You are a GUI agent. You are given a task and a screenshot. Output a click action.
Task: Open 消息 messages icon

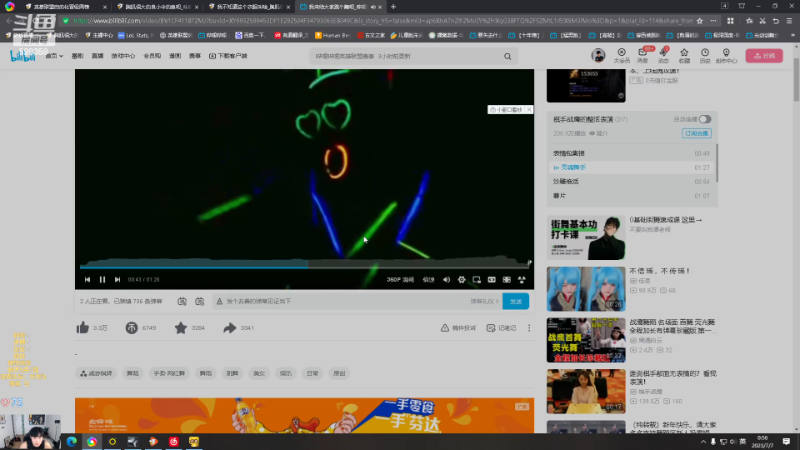[x=642, y=56]
